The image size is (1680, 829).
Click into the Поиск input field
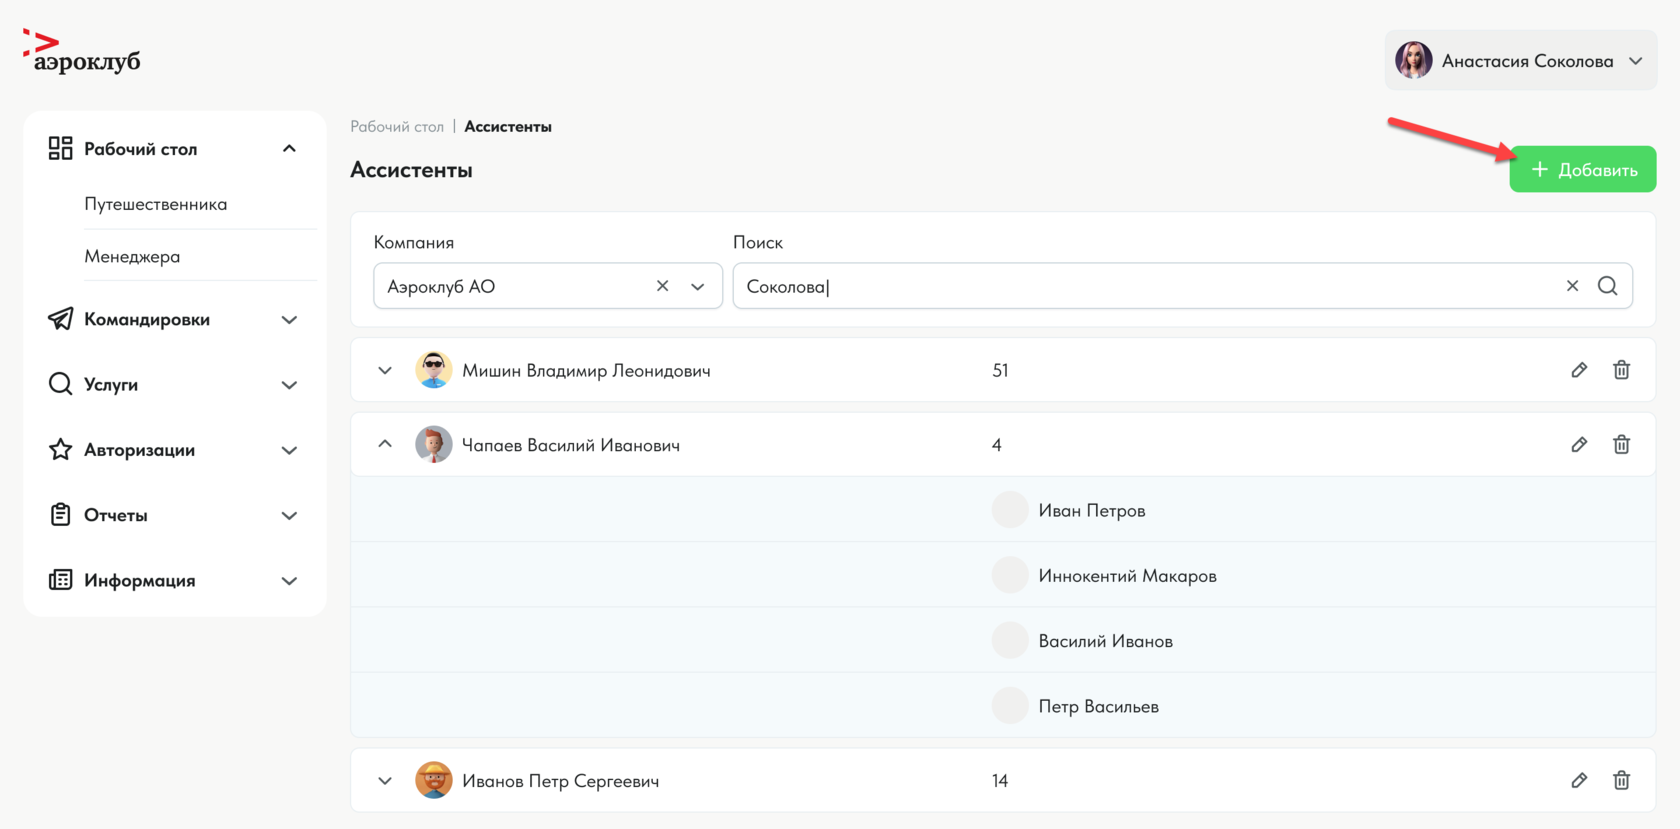tap(1140, 287)
